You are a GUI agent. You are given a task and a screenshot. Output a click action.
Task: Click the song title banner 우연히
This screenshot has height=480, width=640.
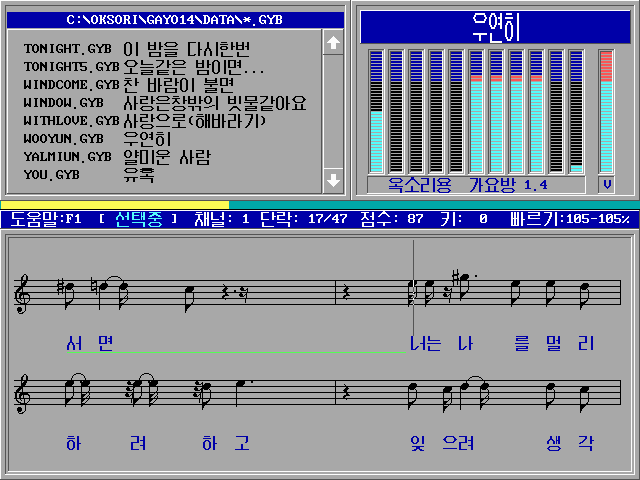pyautogui.click(x=495, y=27)
